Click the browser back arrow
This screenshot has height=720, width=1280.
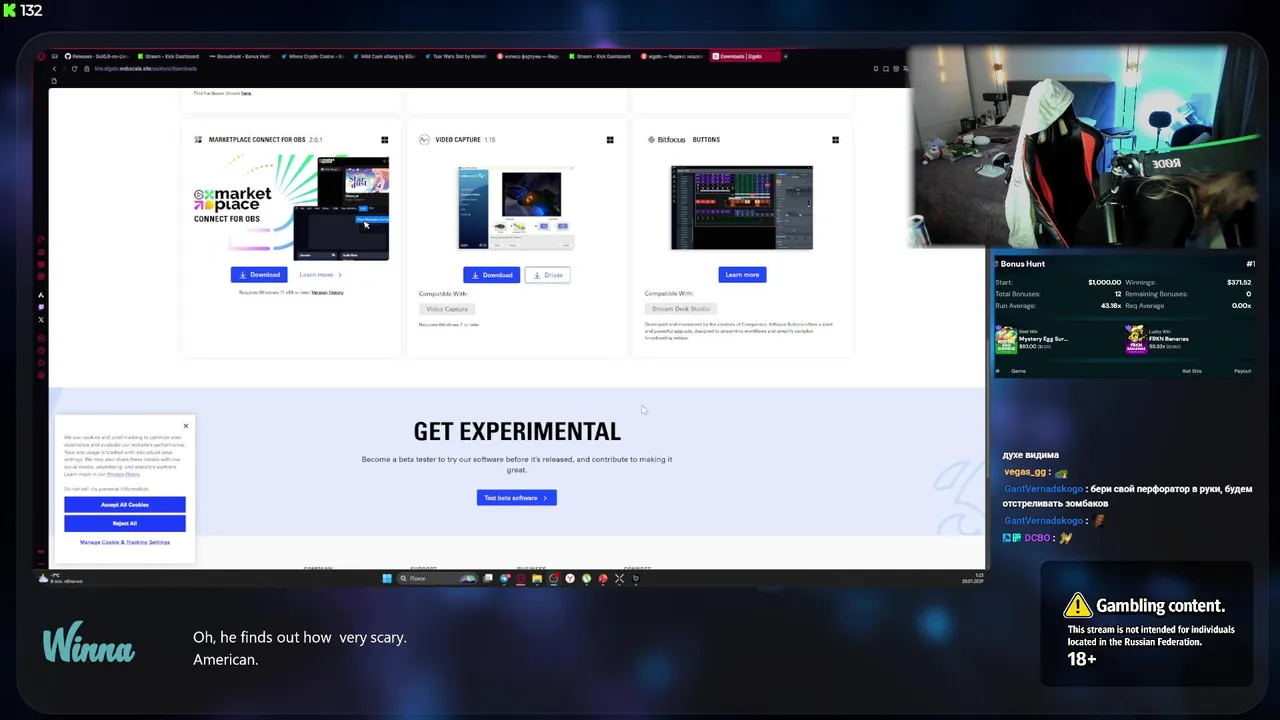pyautogui.click(x=55, y=69)
